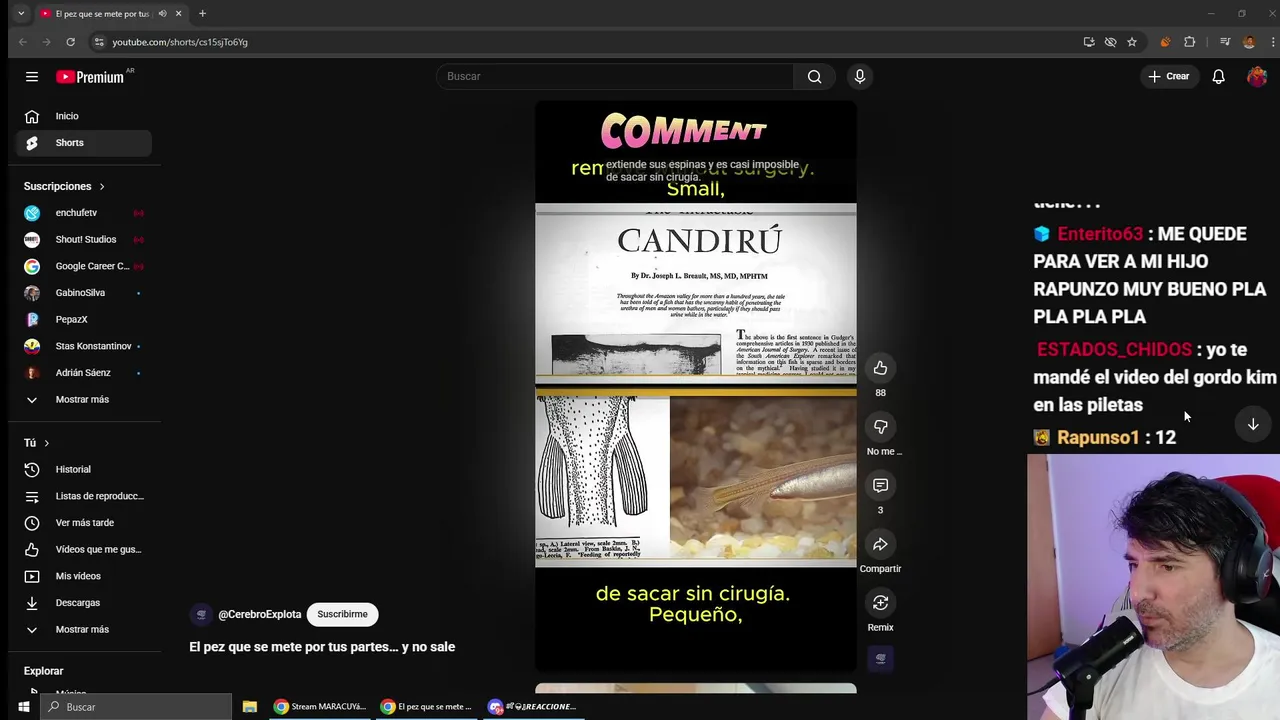The image size is (1280, 720).
Task: Open GabinoSilva channel
Action: click(84, 293)
